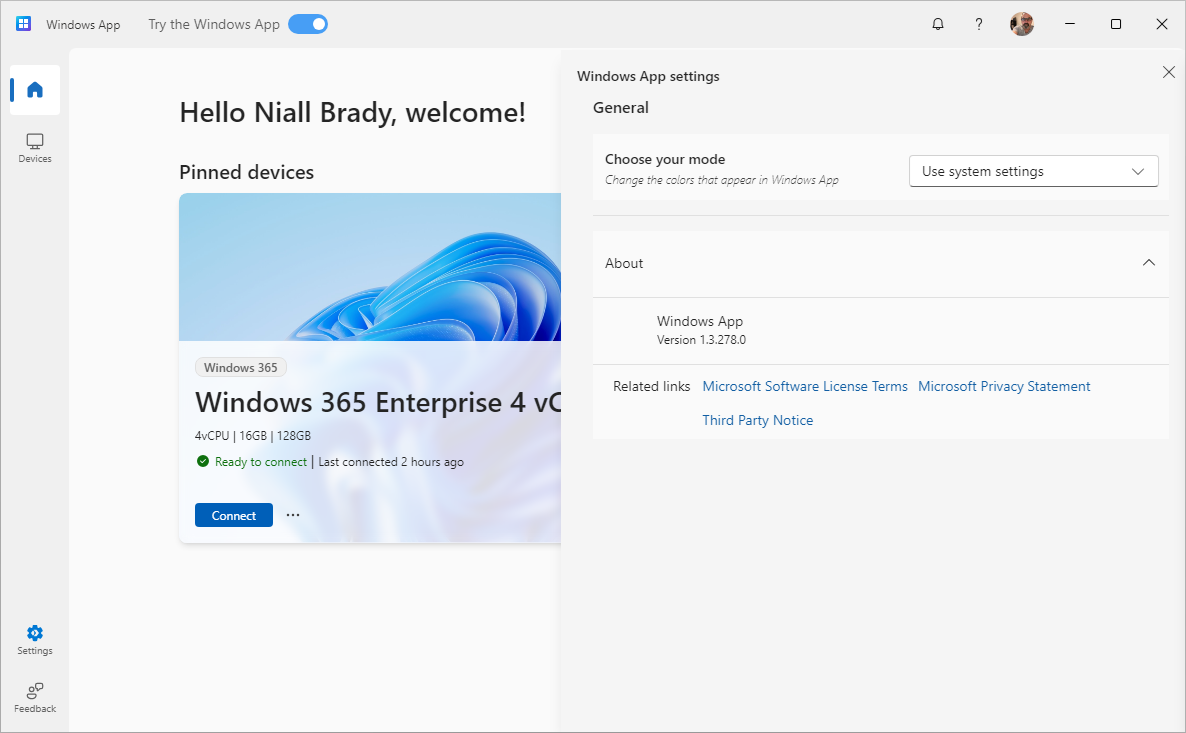Click the Windows 365 tag on device card
The image size is (1186, 733).
coord(241,368)
